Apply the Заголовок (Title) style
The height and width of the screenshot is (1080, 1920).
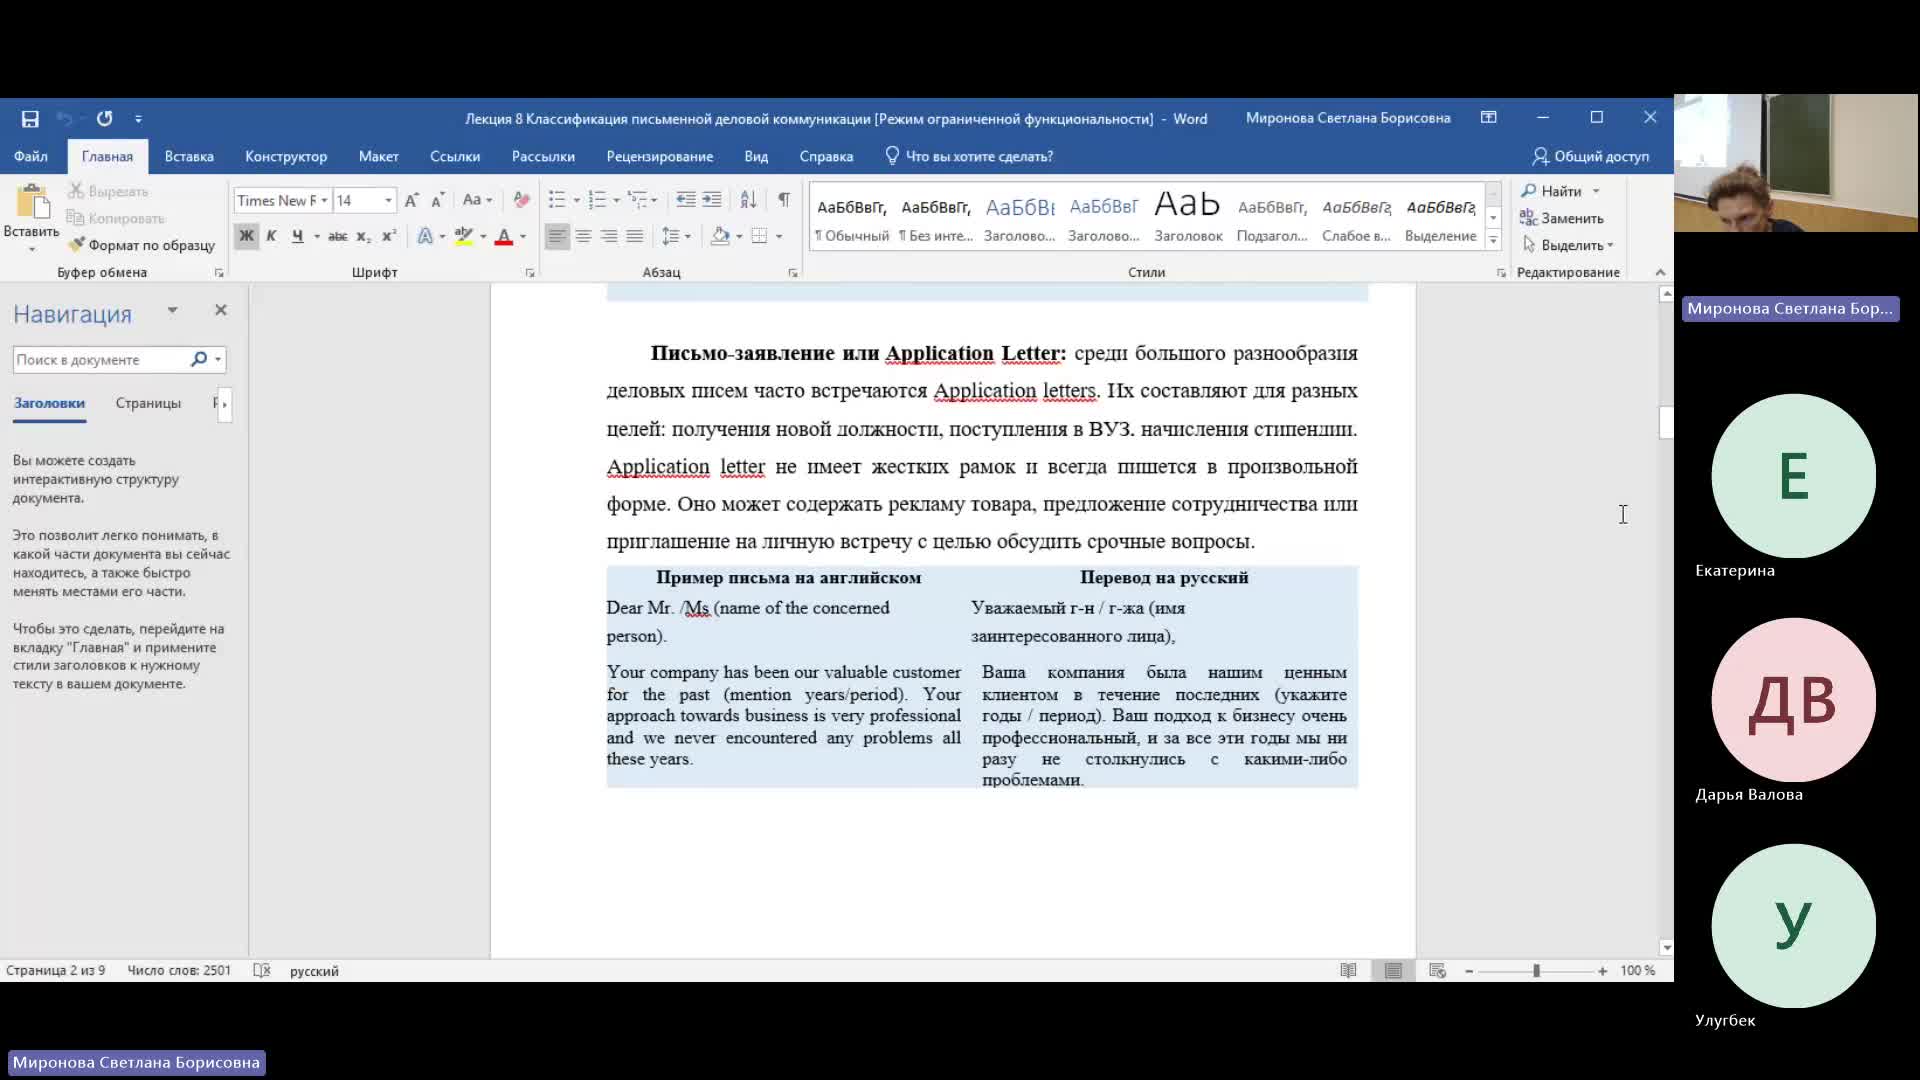click(x=1188, y=216)
